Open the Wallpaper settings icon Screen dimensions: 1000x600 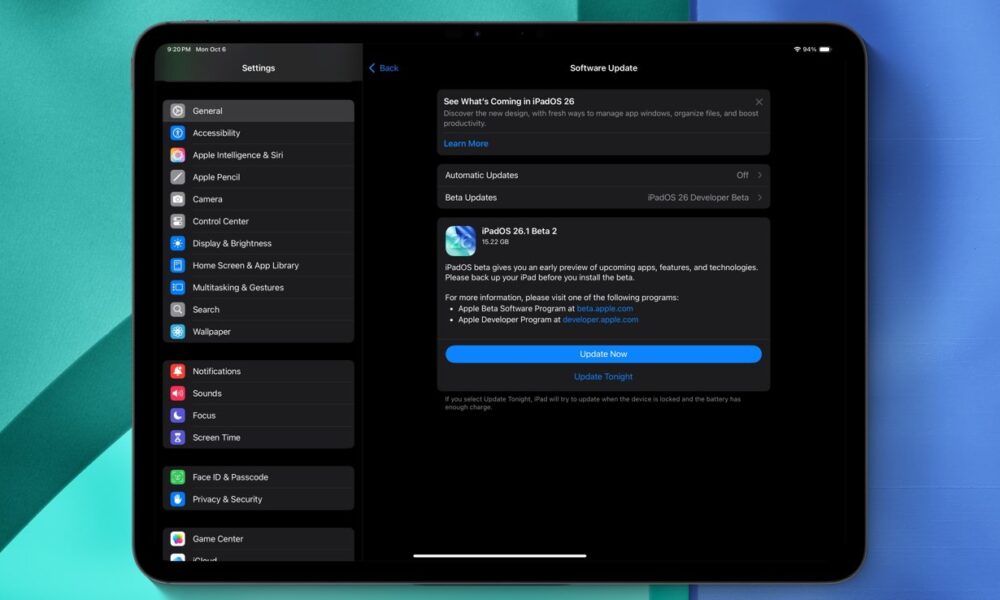coord(177,331)
